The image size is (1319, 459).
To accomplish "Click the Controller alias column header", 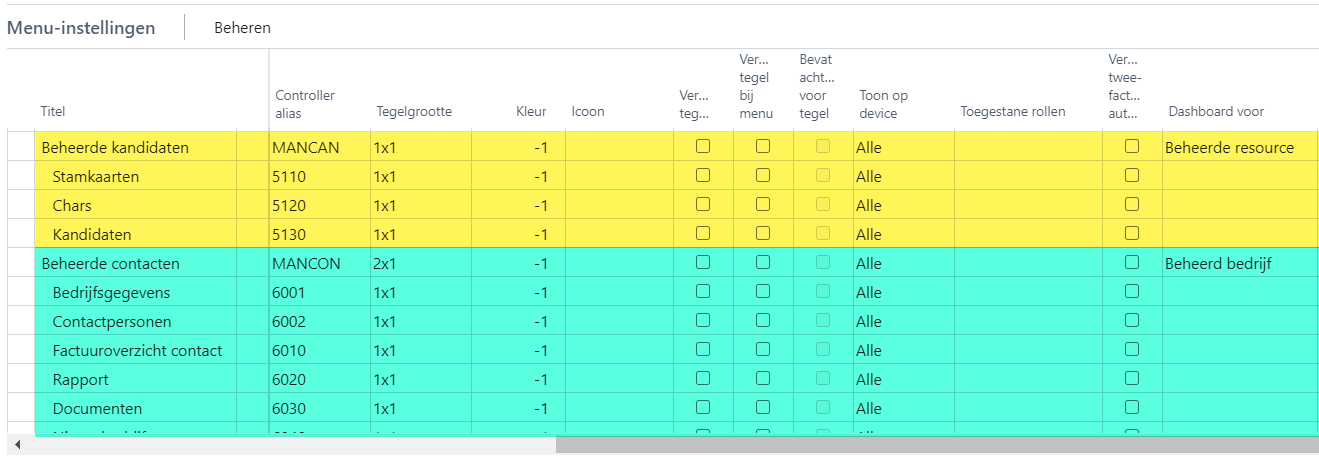I will (305, 103).
